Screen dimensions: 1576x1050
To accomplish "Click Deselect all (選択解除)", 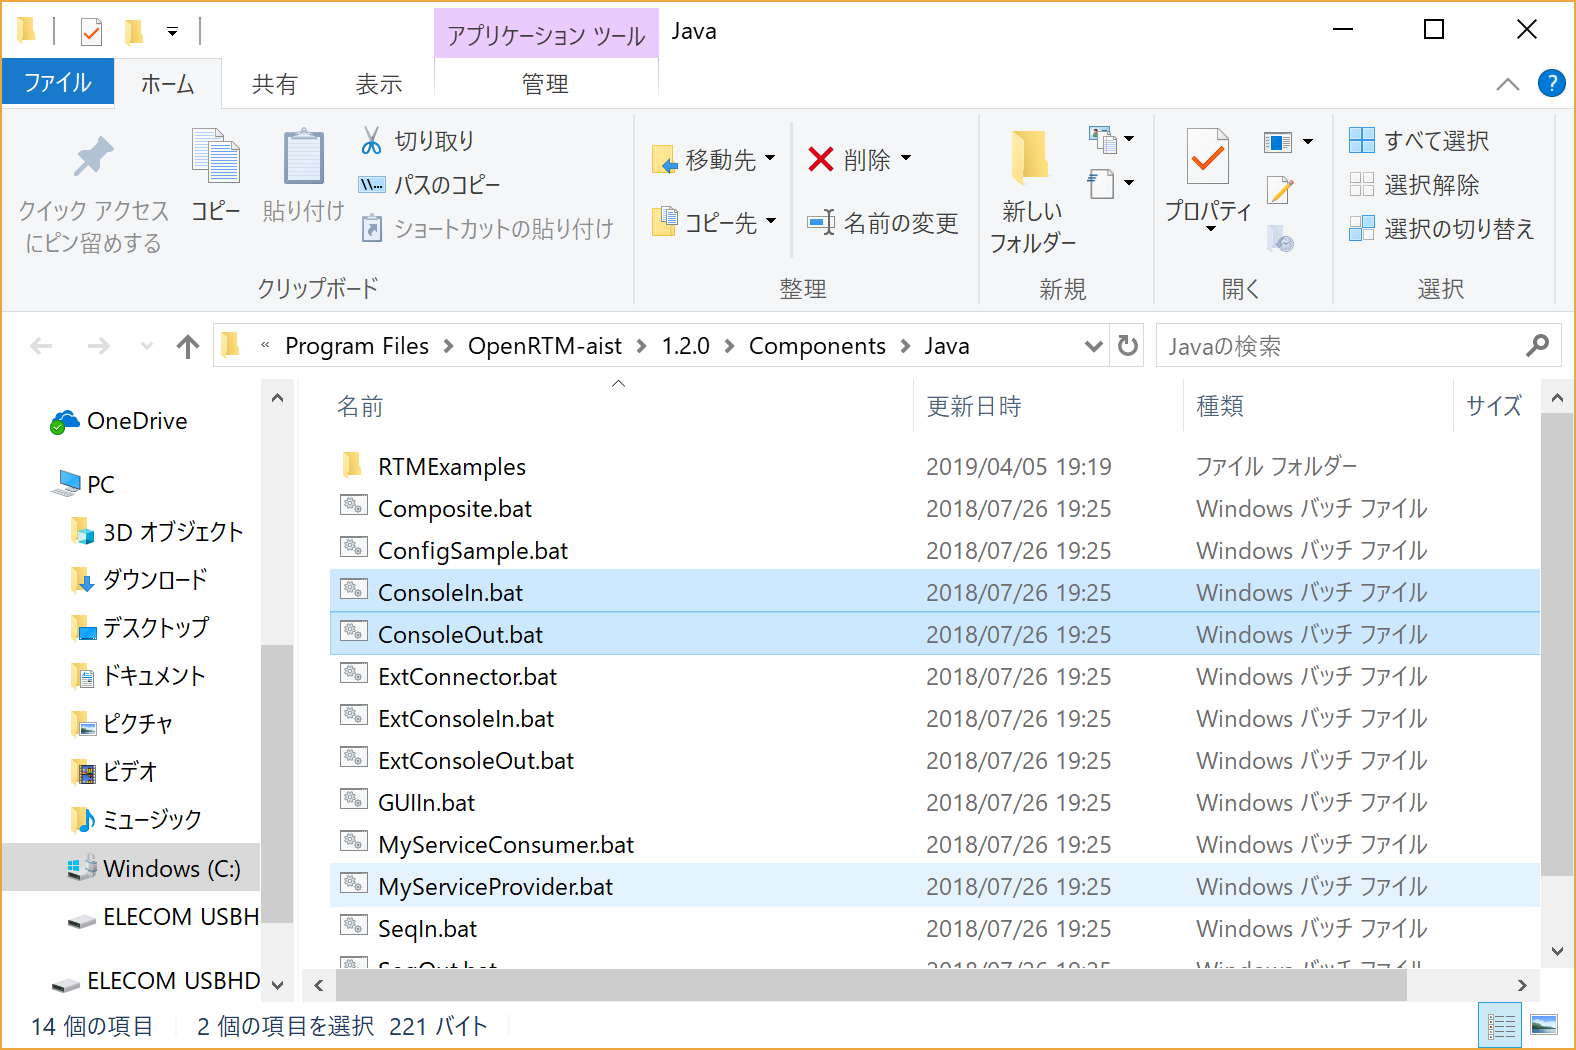I will pyautogui.click(x=1414, y=185).
